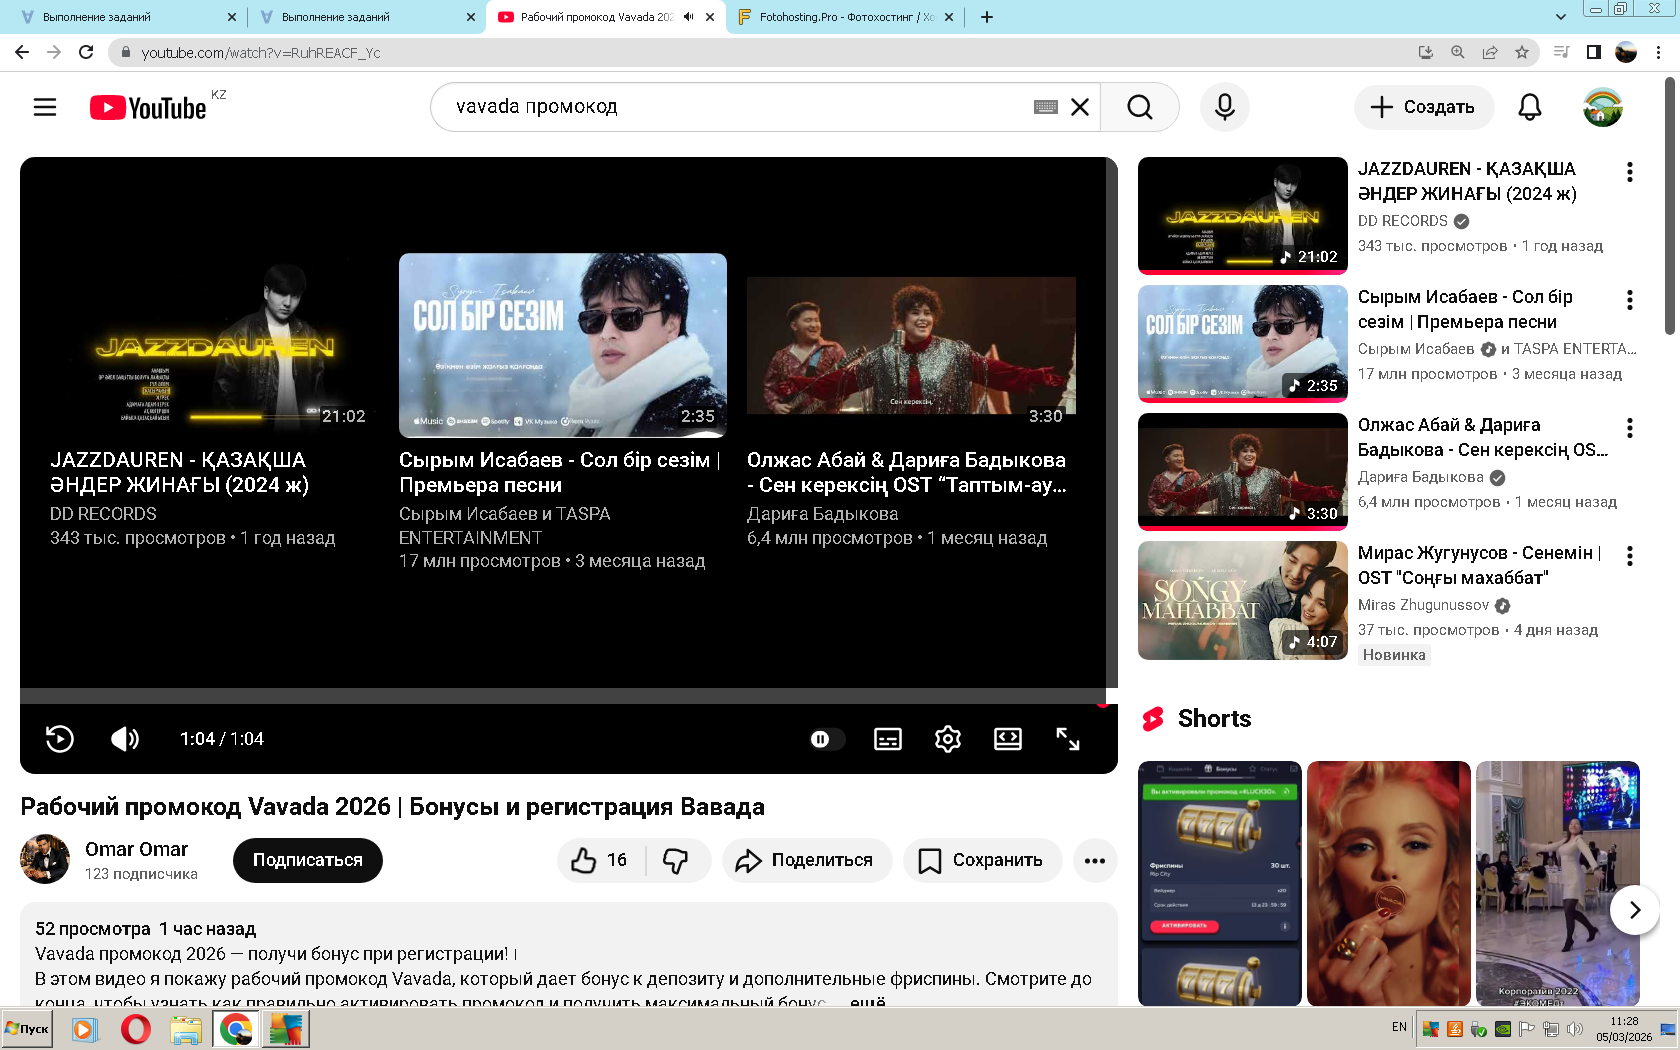Open the hamburger guide menu
1680x1050 pixels.
click(45, 107)
